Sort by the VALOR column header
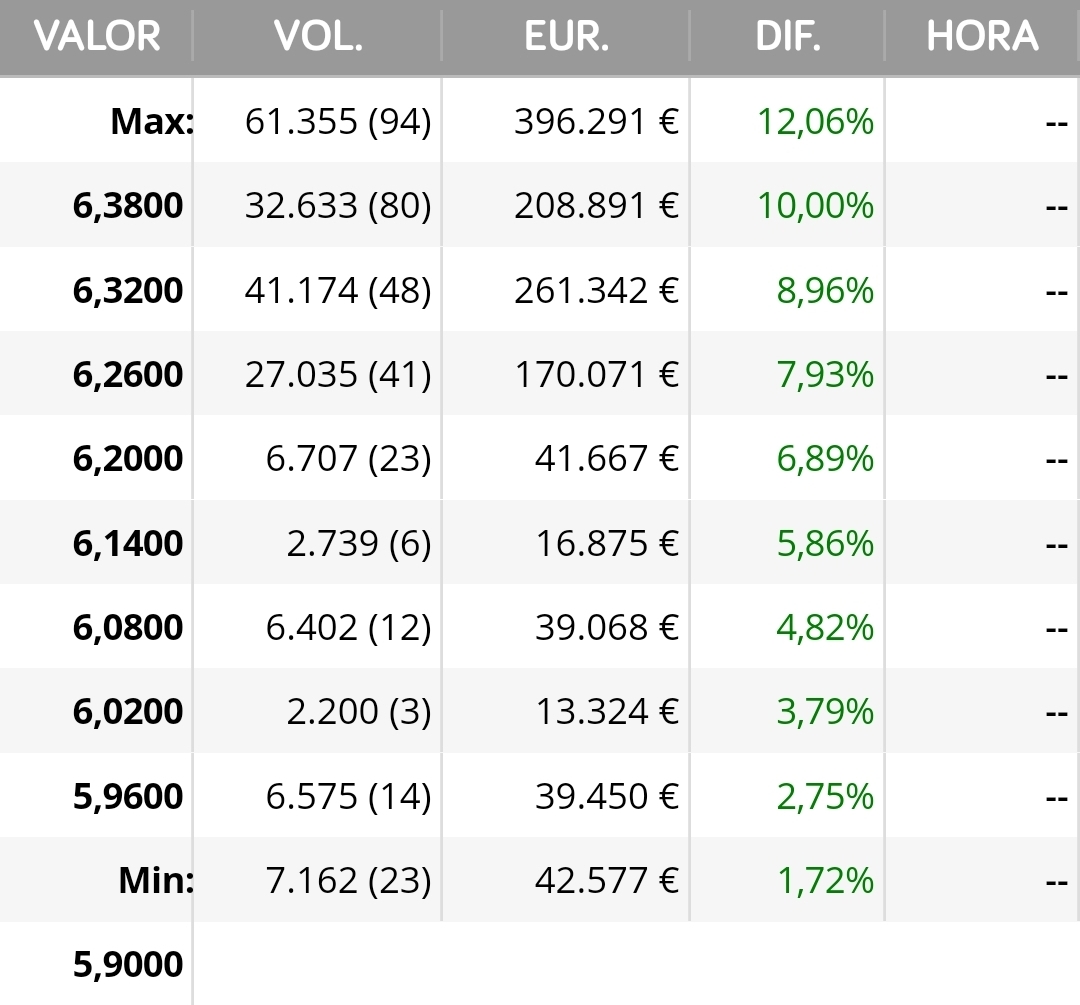The height and width of the screenshot is (1005, 1080). coord(97,37)
